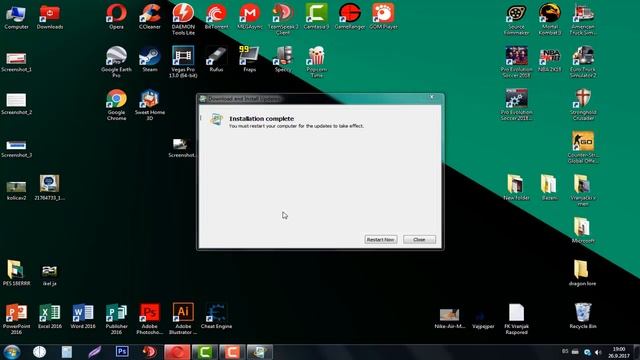This screenshot has height=360, width=640.
Task: Open the PES 18ERRR folder
Action: (x=16, y=273)
